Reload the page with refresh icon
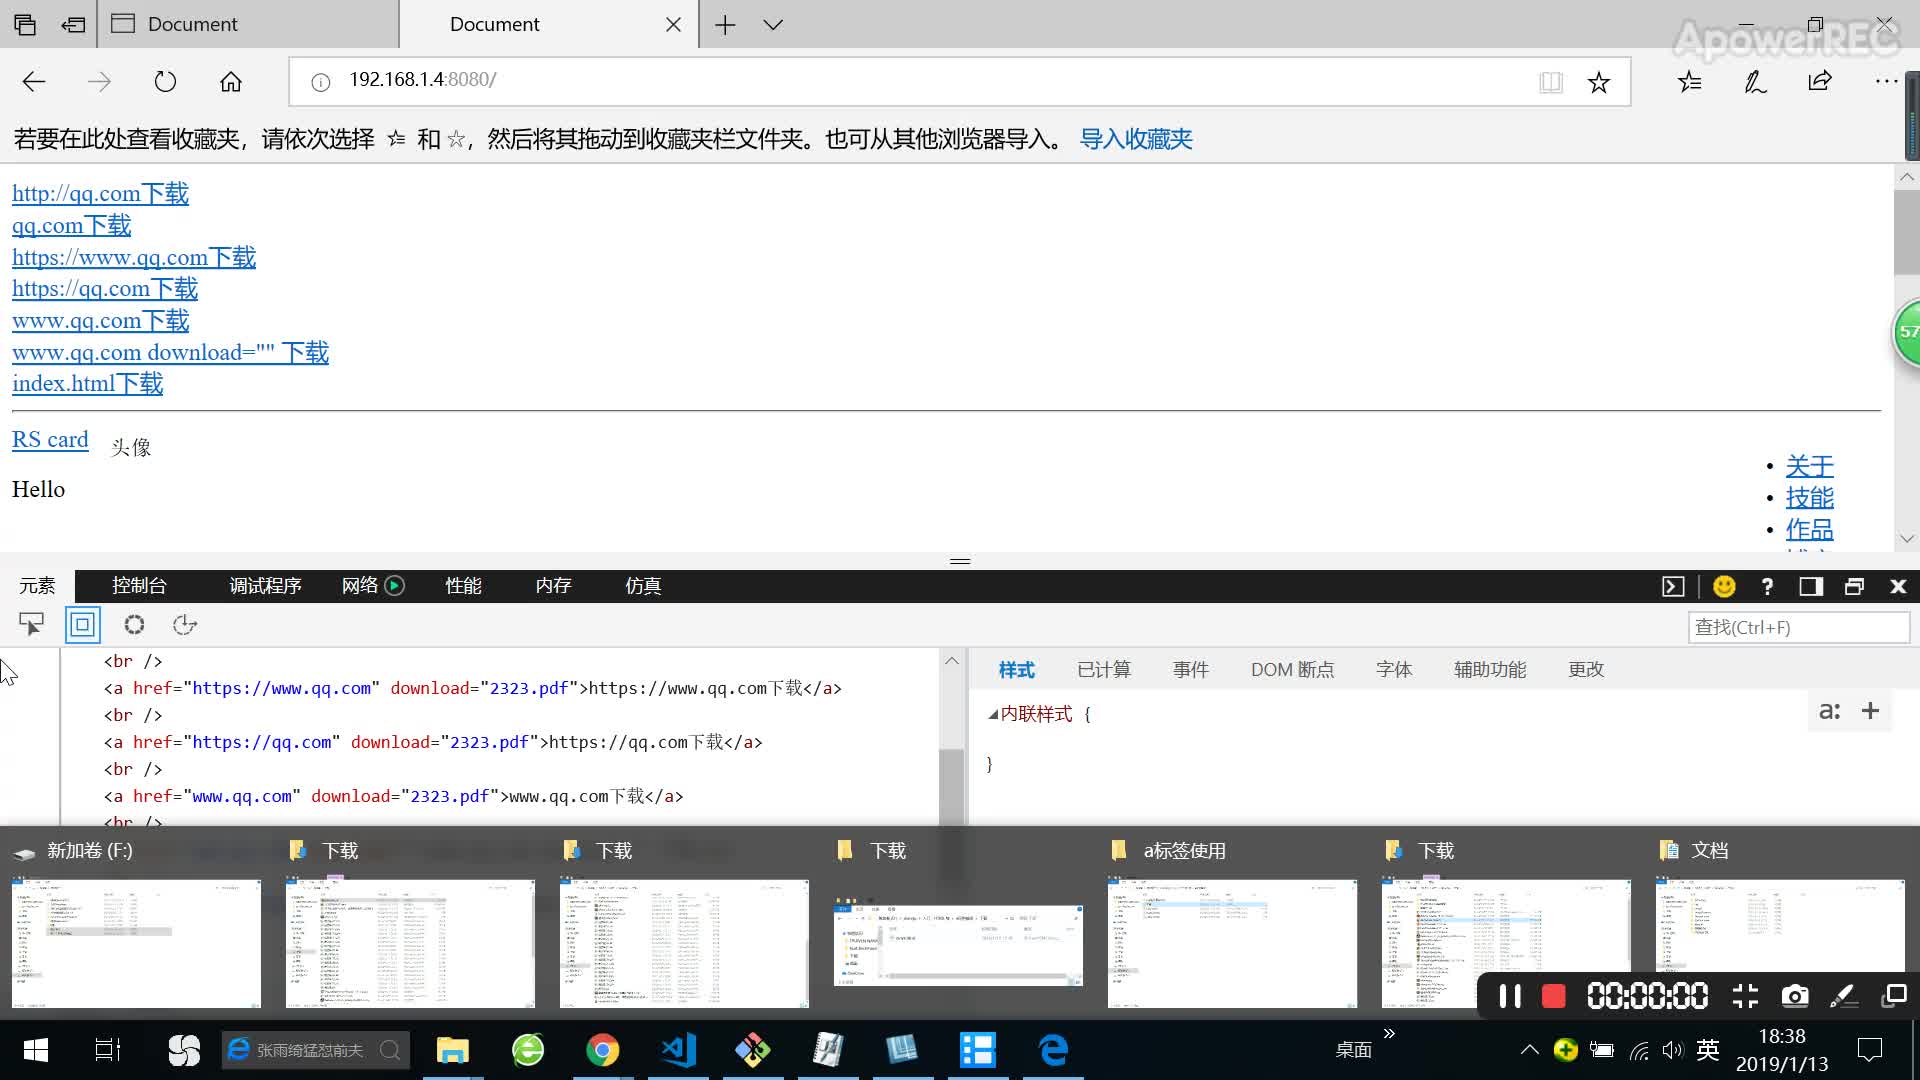 coord(165,82)
